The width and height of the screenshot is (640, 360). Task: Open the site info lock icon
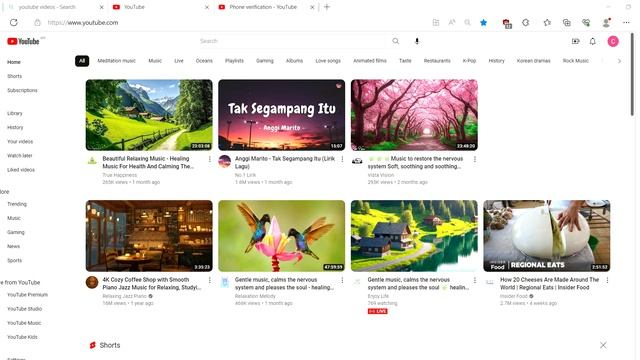point(37,22)
